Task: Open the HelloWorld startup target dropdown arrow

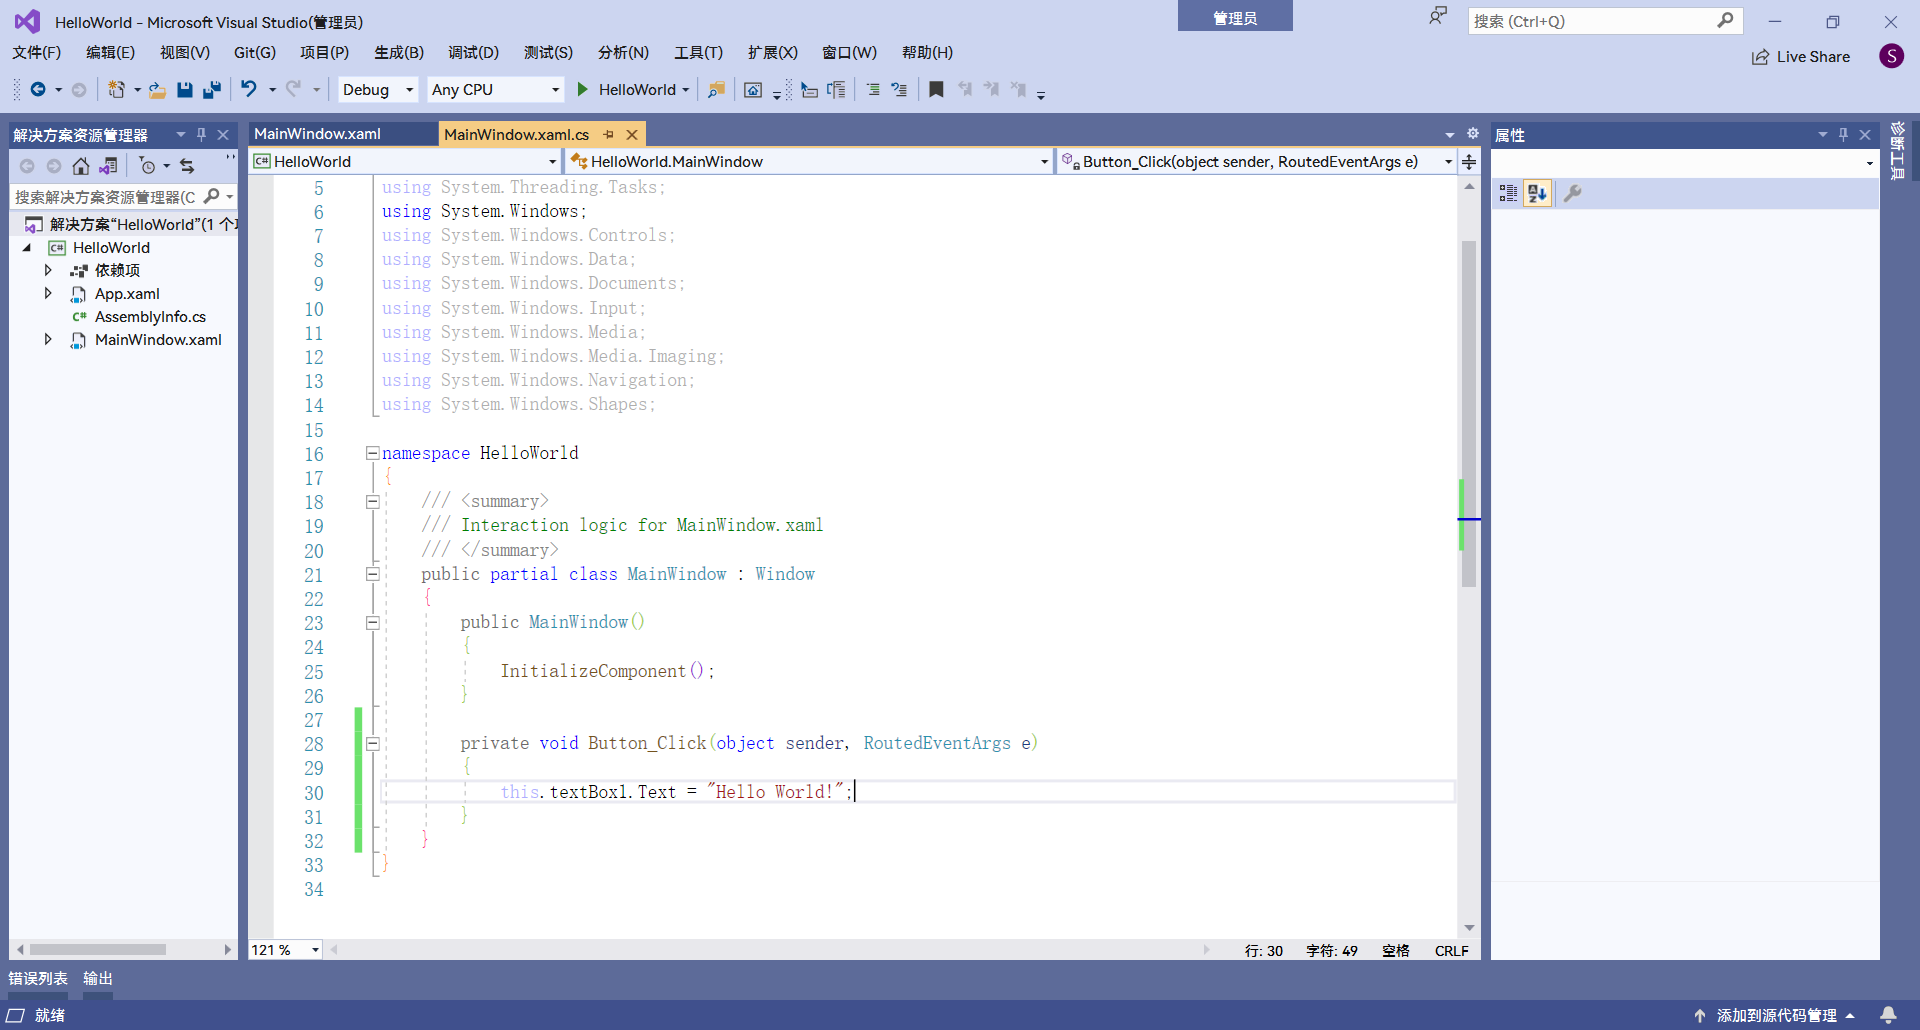Action: click(x=686, y=90)
